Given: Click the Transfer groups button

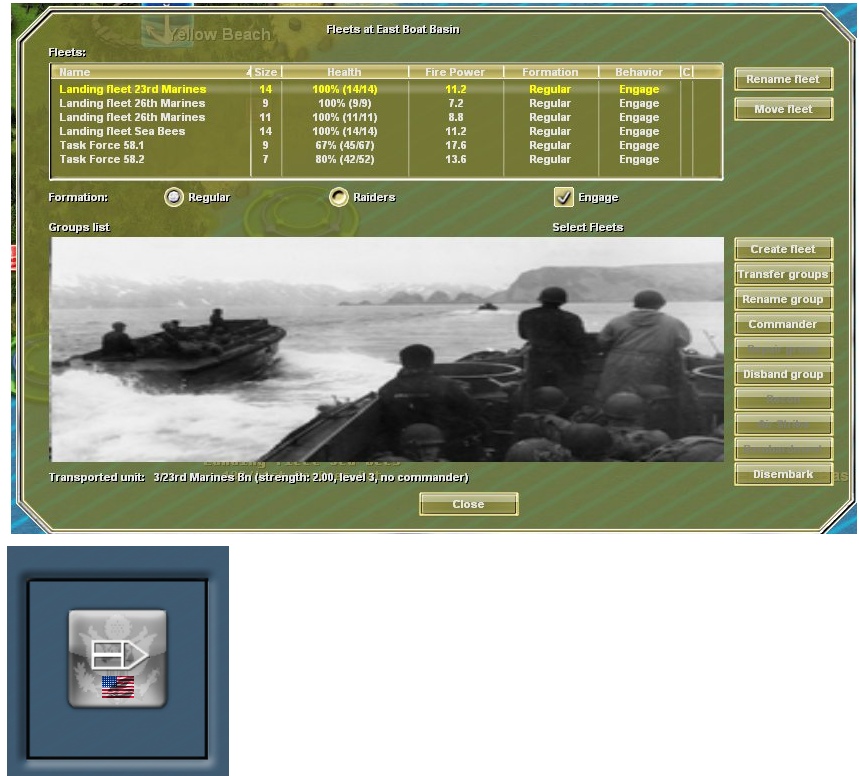Looking at the screenshot, I should (783, 274).
